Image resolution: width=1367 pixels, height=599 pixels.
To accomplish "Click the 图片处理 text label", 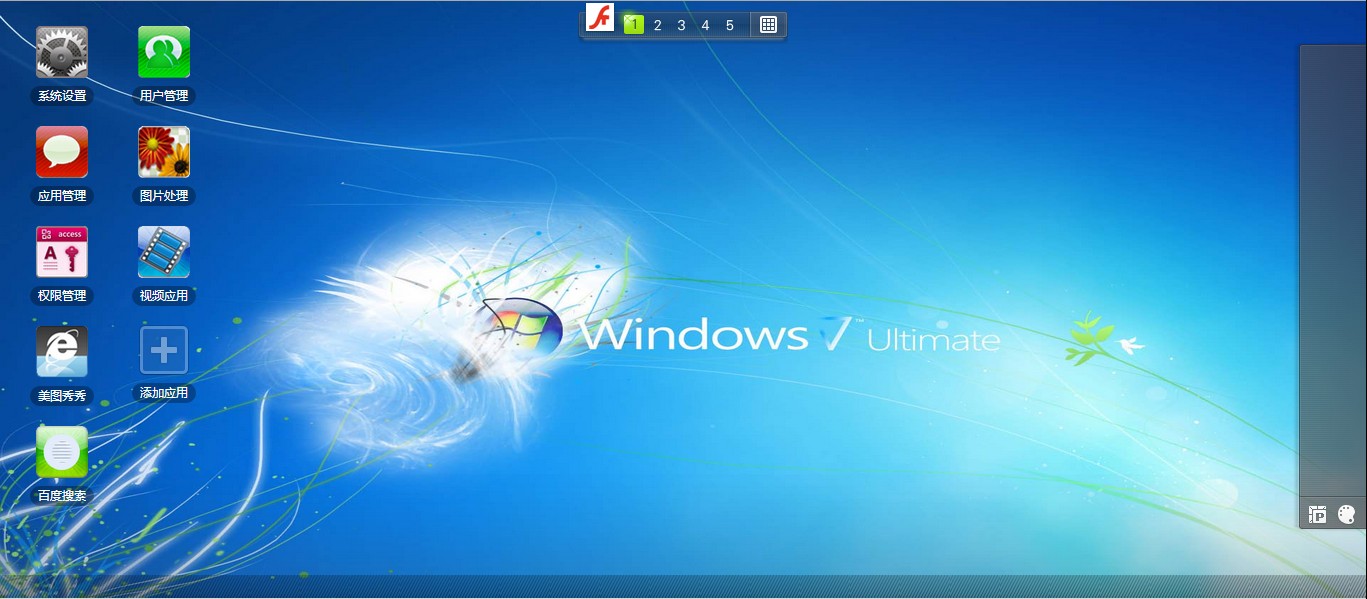I will pos(164,196).
